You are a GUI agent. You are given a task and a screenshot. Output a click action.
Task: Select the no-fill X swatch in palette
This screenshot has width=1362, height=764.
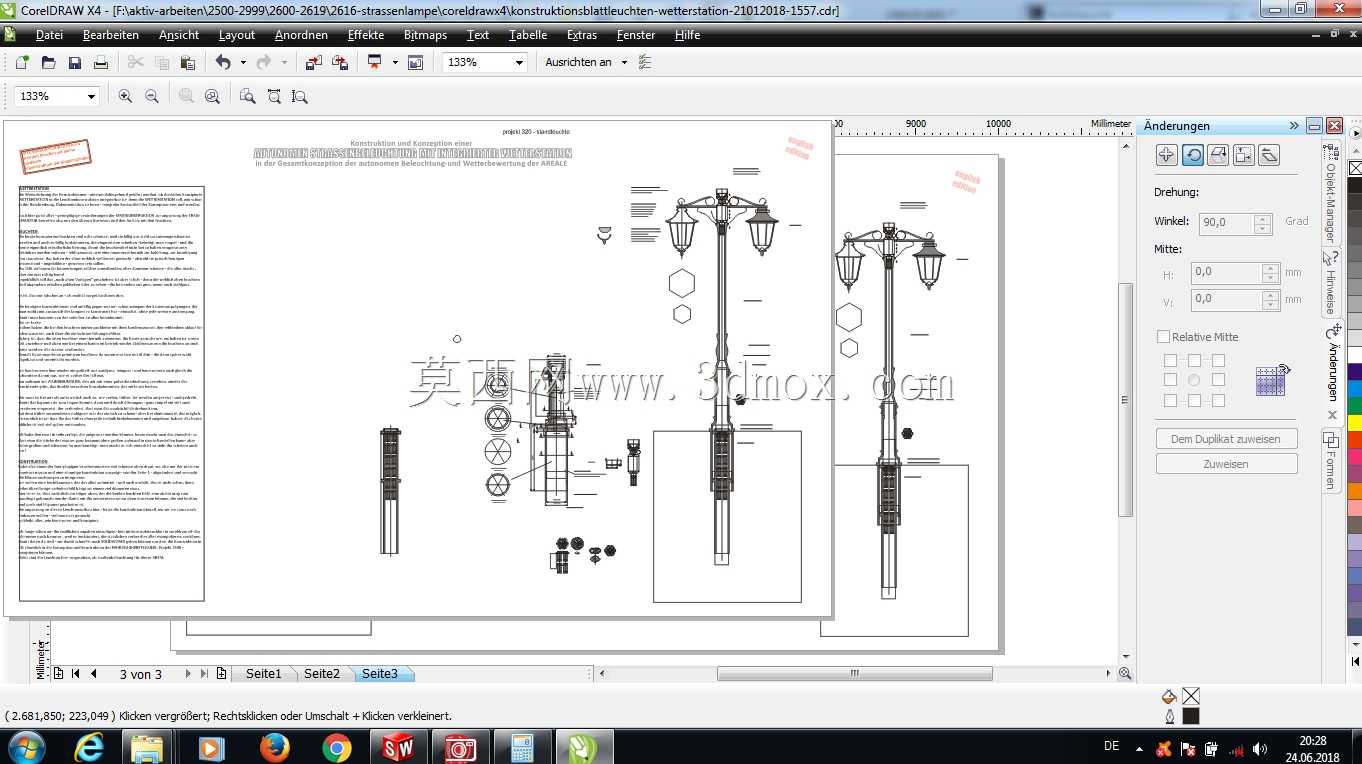tap(1355, 168)
